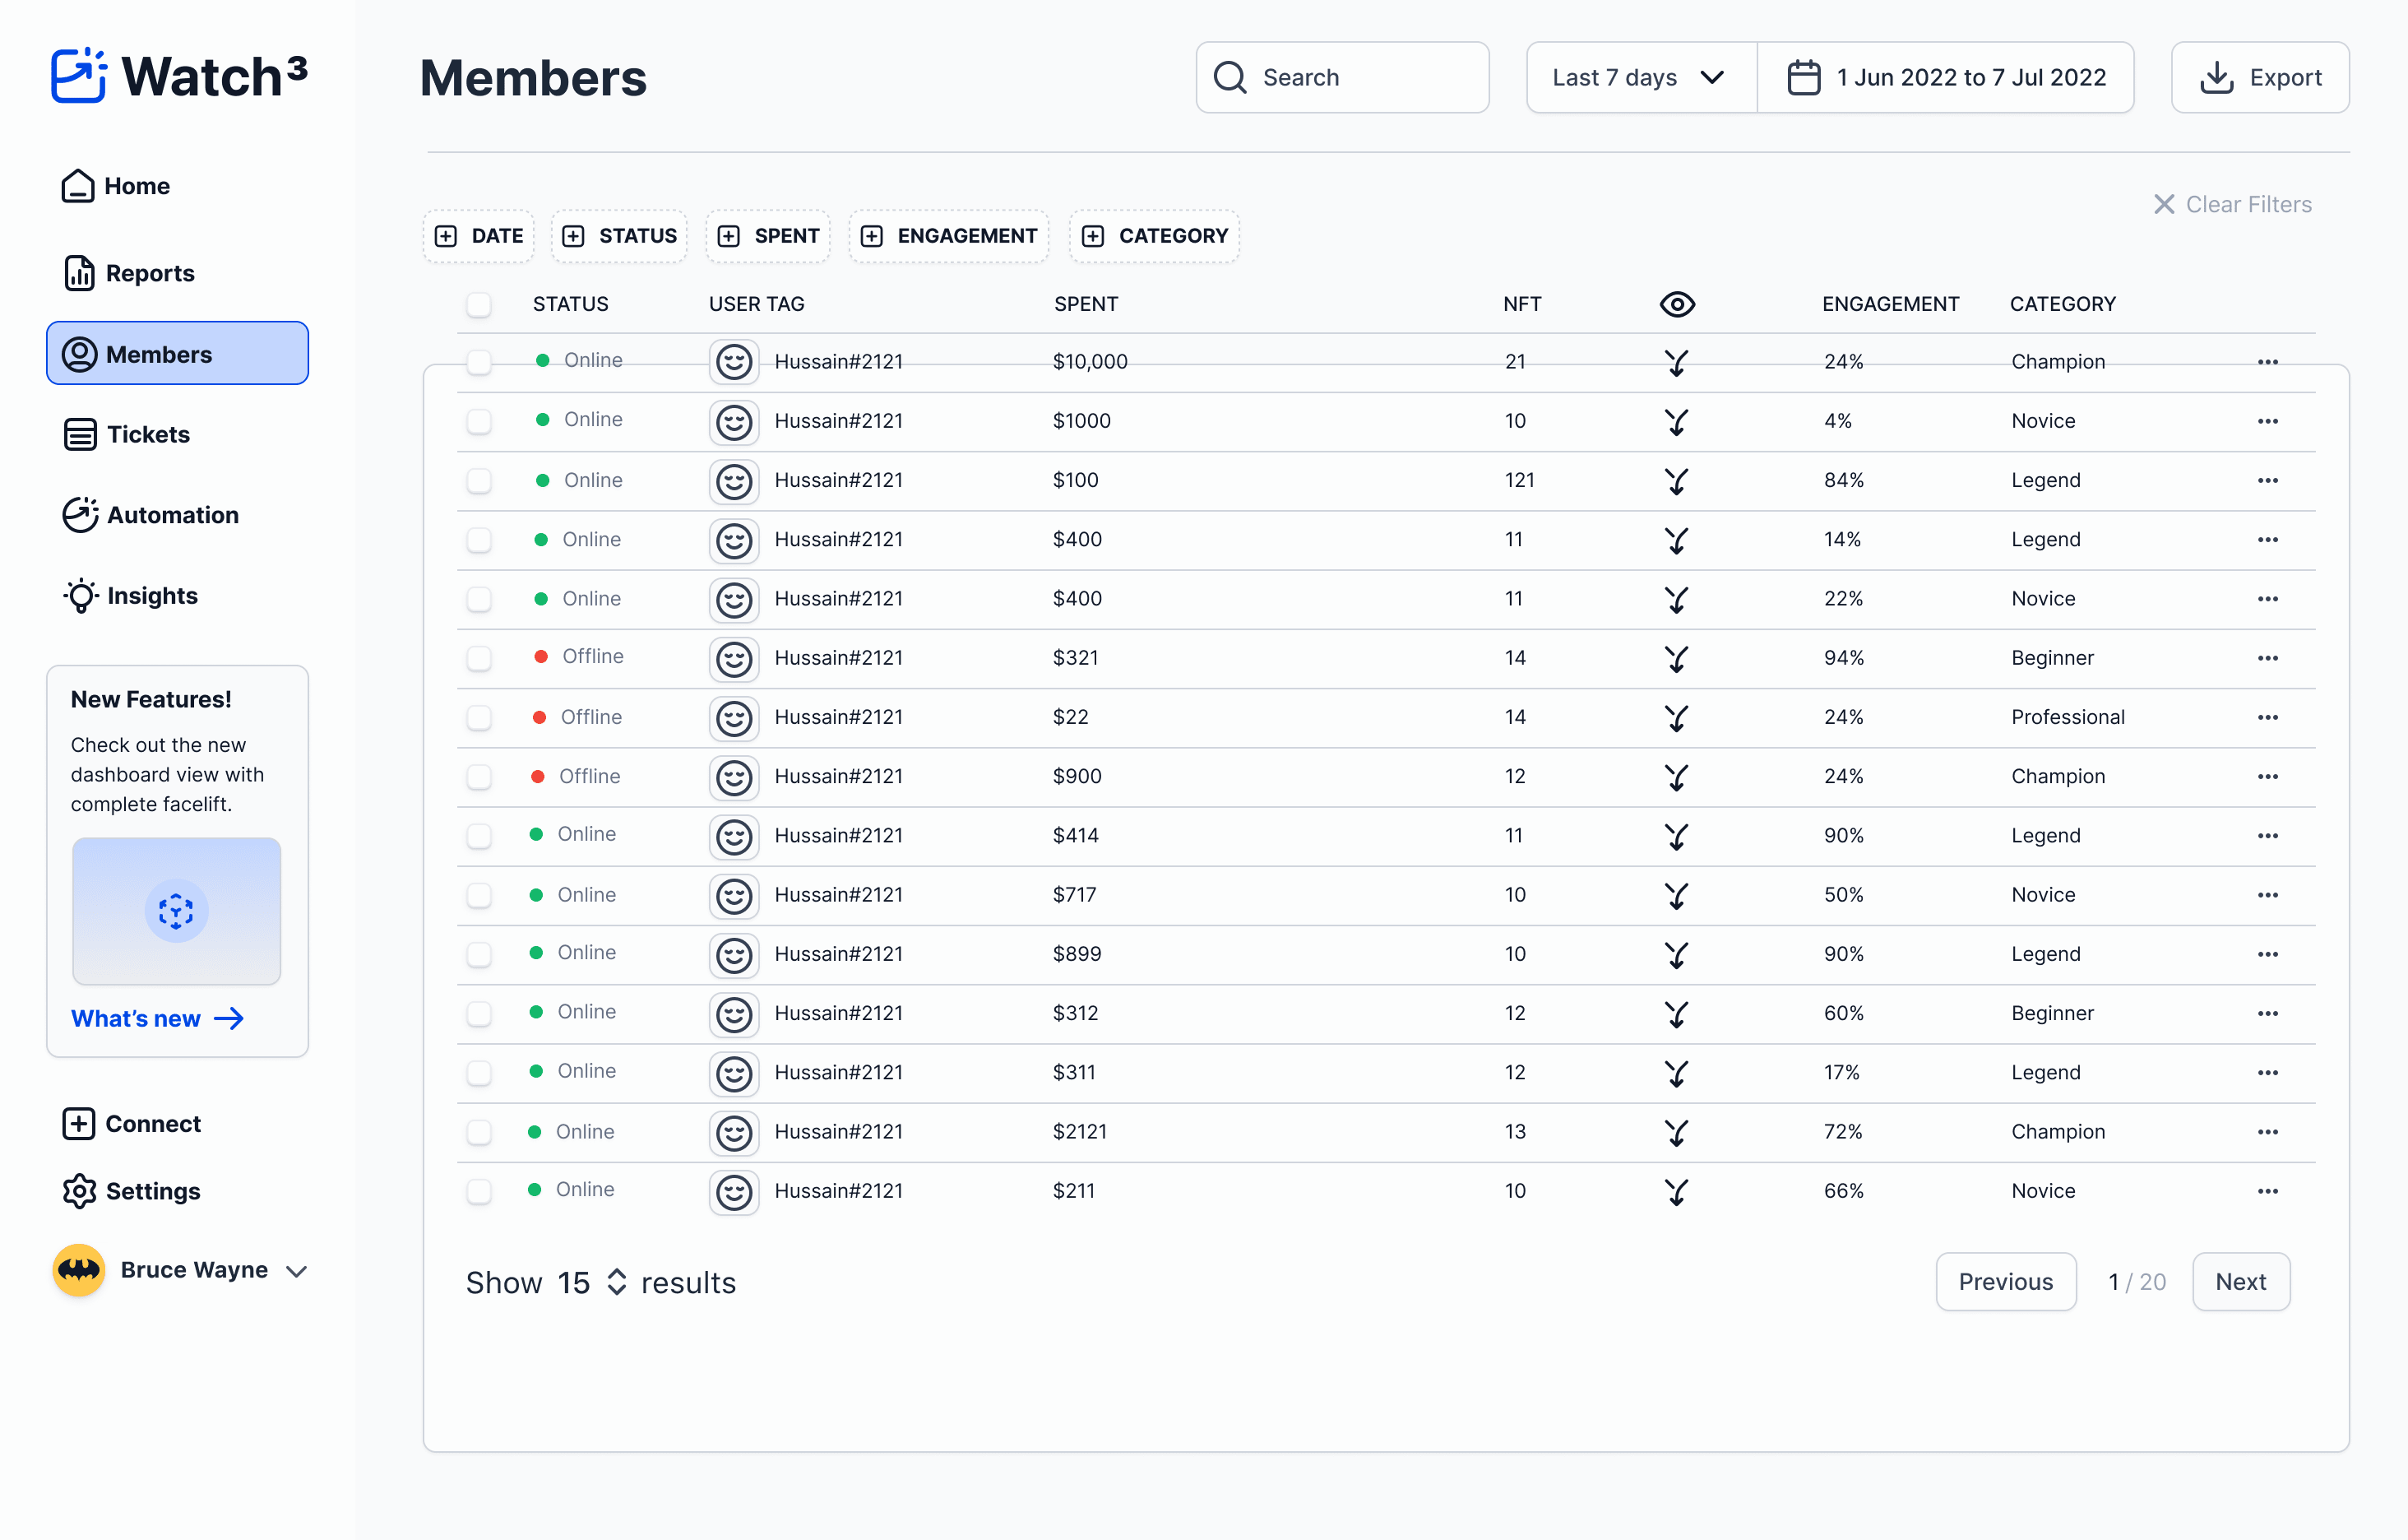Click the magnifier icon in search box

pyautogui.click(x=1230, y=77)
